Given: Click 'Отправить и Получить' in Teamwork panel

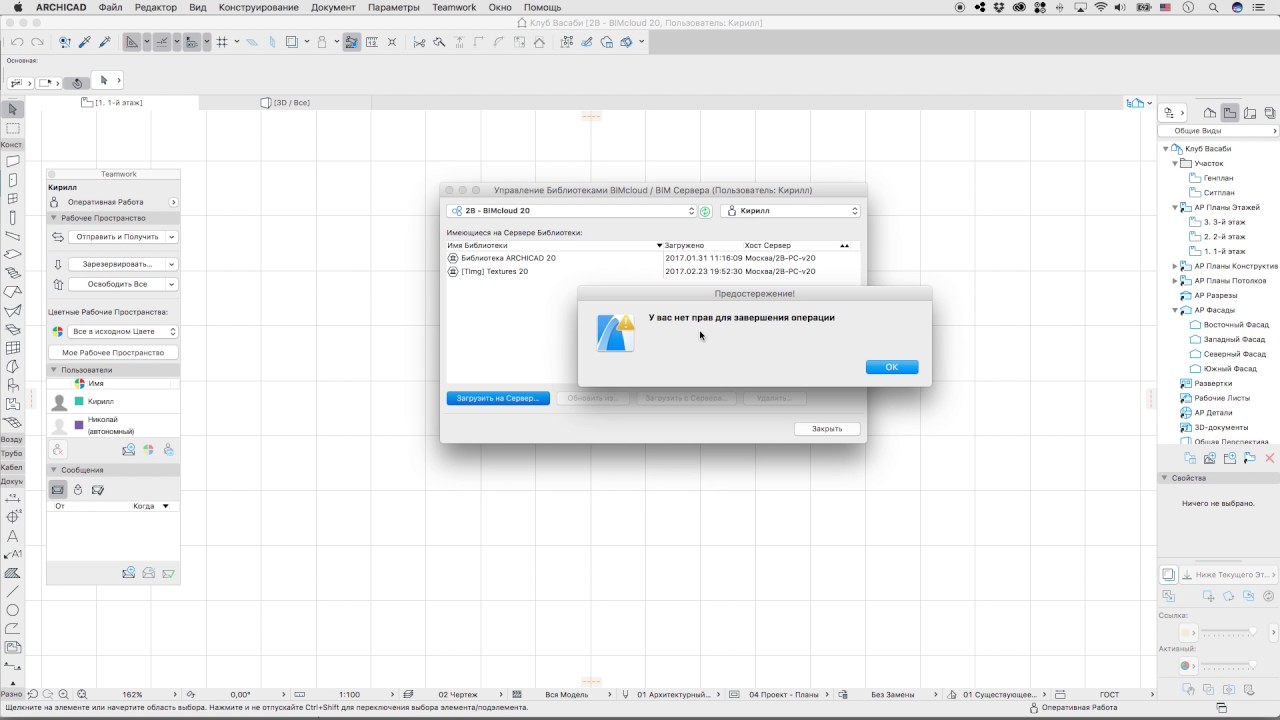Looking at the screenshot, I should 115,237.
